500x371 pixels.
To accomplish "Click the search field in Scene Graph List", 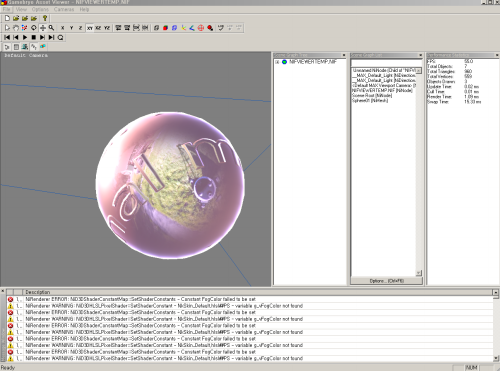I will (x=386, y=63).
